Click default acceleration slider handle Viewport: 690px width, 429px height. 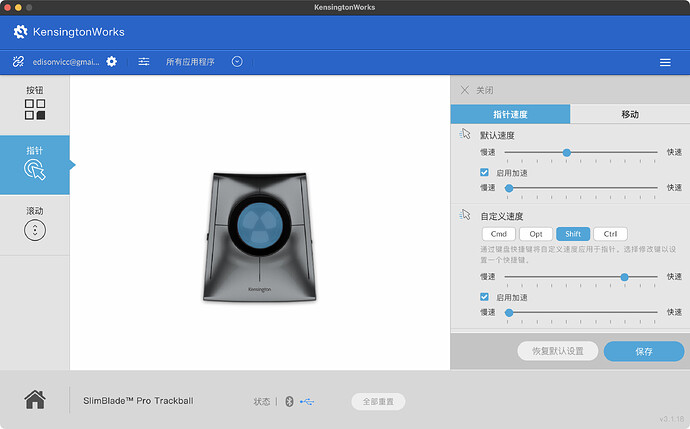[x=509, y=188]
